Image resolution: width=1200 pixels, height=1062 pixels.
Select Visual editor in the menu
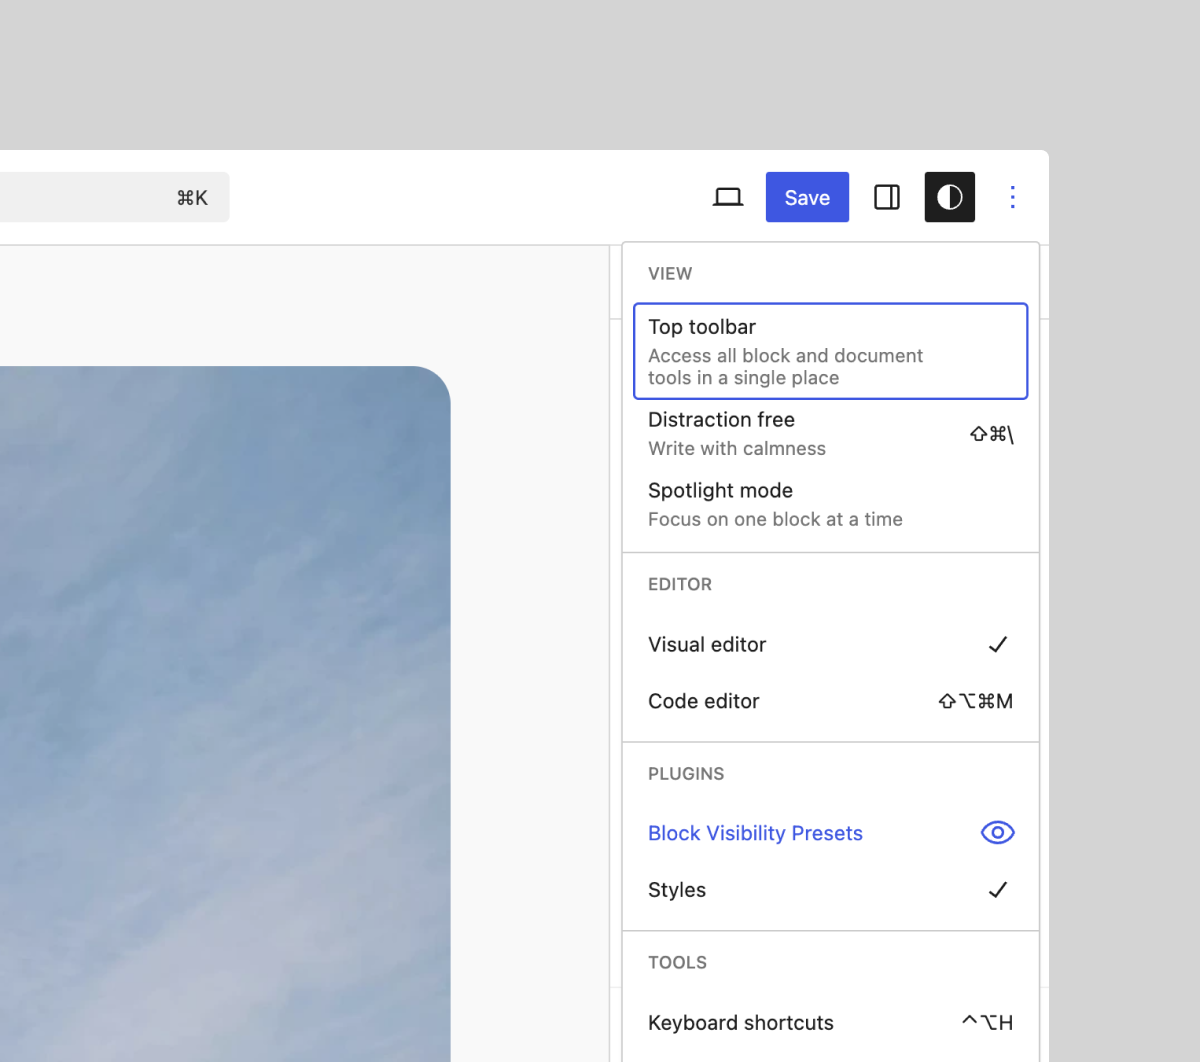click(707, 645)
